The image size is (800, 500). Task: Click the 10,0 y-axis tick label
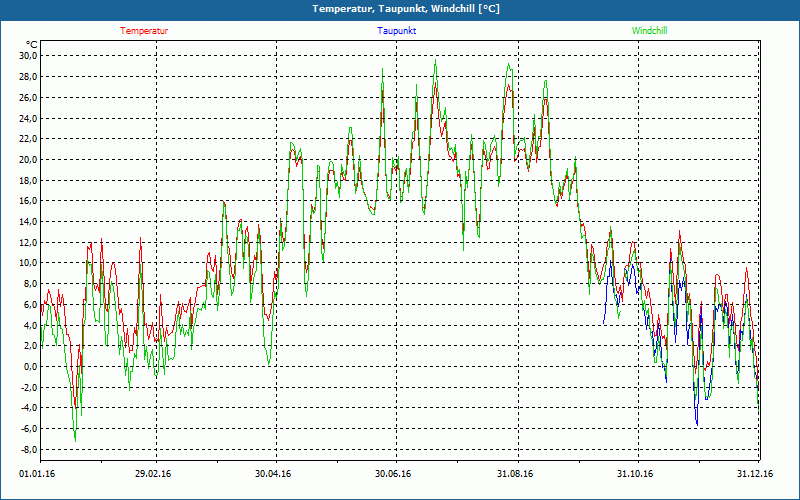click(26, 263)
